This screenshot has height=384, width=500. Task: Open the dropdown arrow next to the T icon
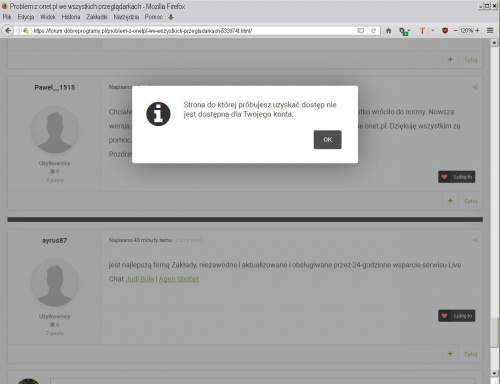coord(432,31)
